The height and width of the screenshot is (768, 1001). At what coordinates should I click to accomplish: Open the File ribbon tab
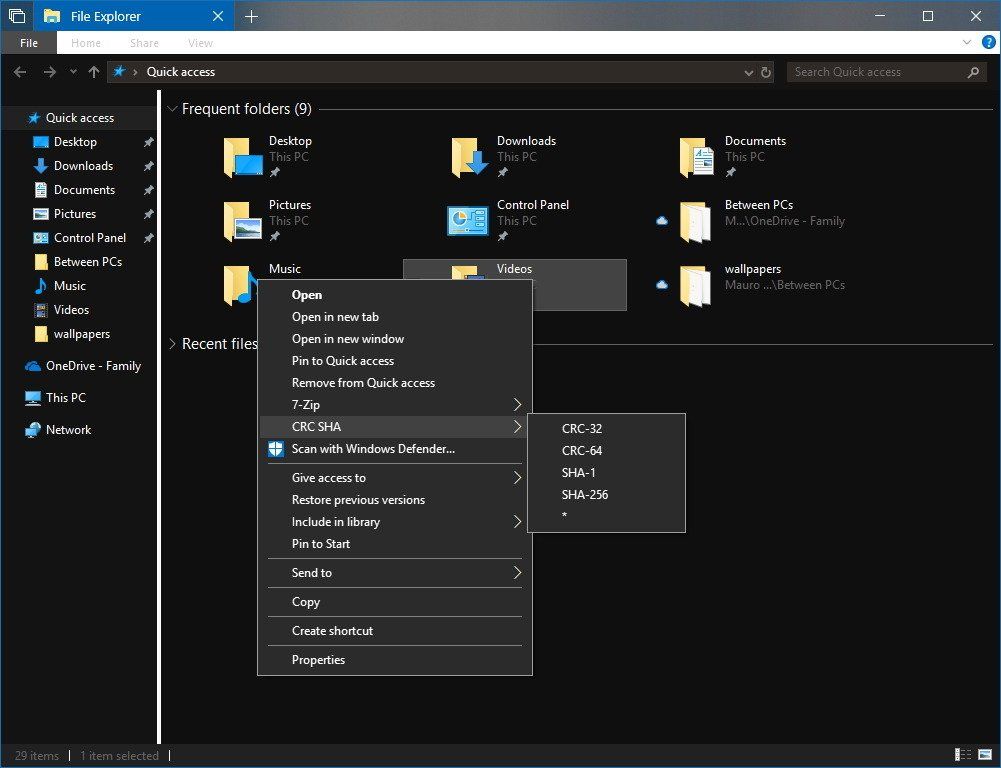(x=29, y=43)
